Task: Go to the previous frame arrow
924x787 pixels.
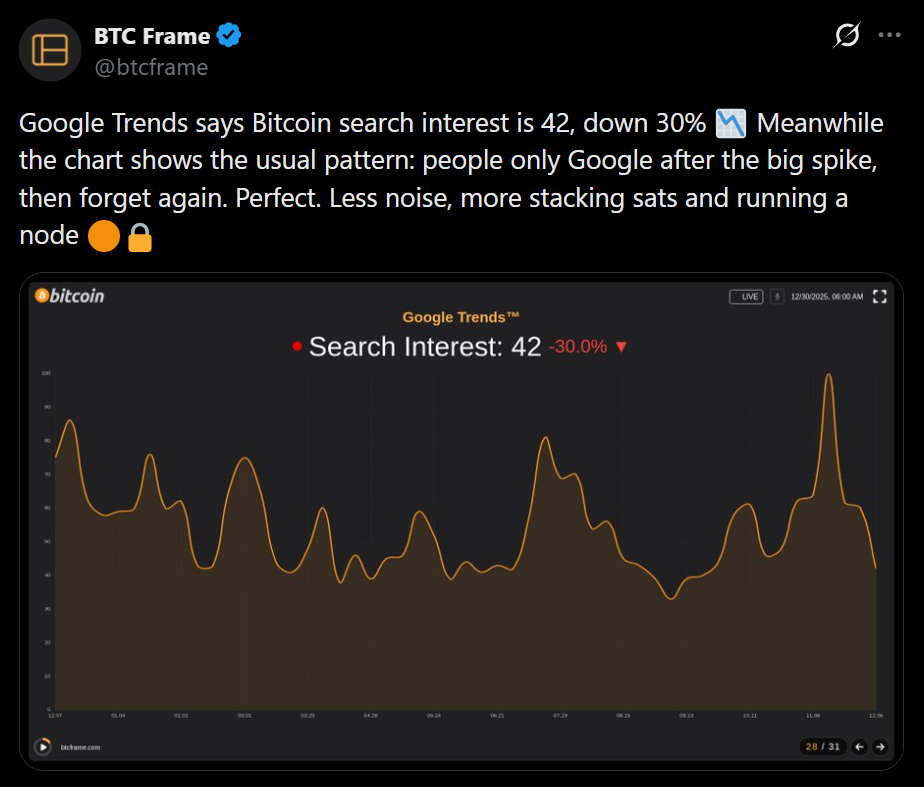Action: click(x=859, y=746)
